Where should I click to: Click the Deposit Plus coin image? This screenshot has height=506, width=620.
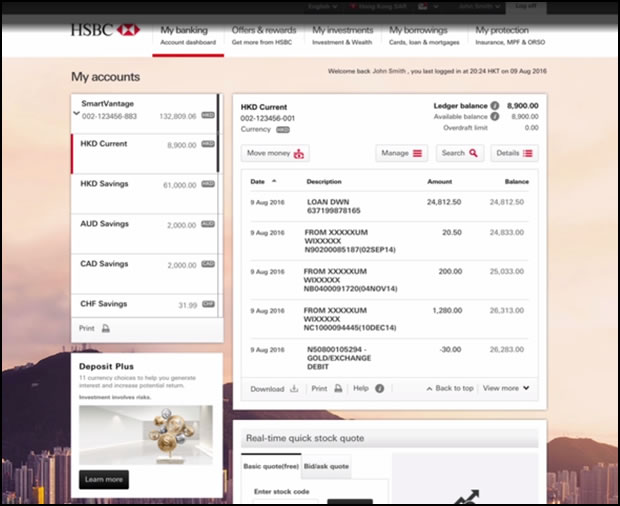pyautogui.click(x=146, y=435)
